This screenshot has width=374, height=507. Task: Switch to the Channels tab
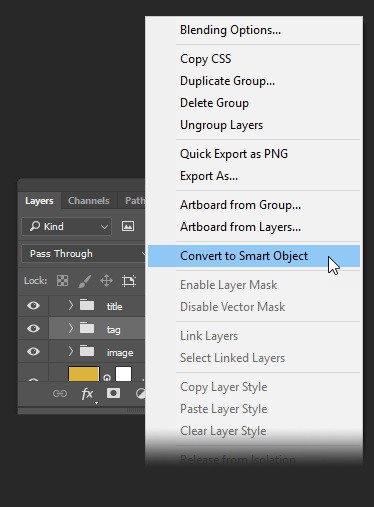click(89, 201)
